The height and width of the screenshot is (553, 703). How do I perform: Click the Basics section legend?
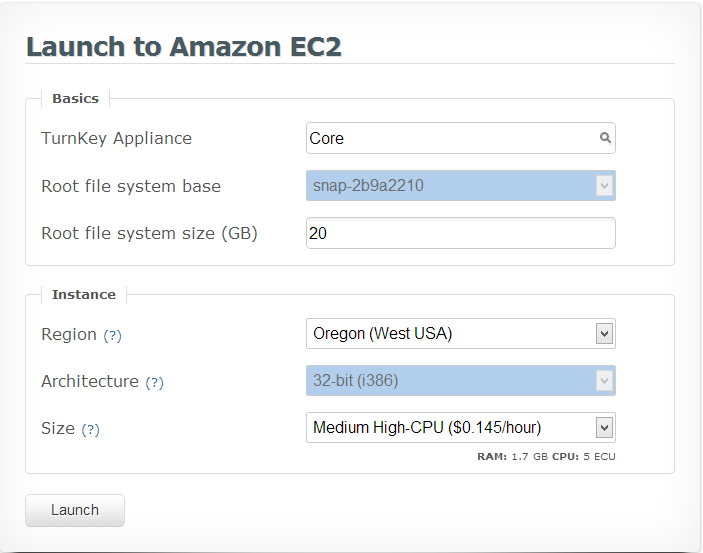(75, 98)
